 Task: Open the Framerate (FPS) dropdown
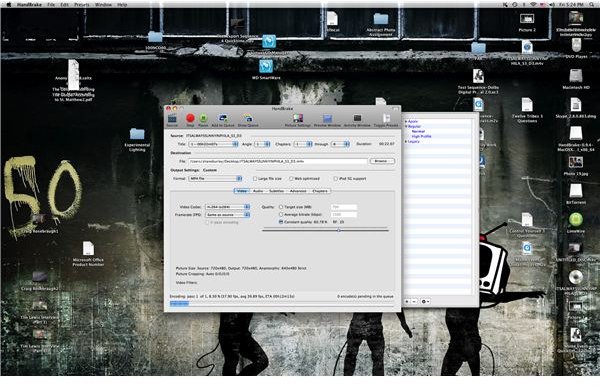tap(228, 215)
